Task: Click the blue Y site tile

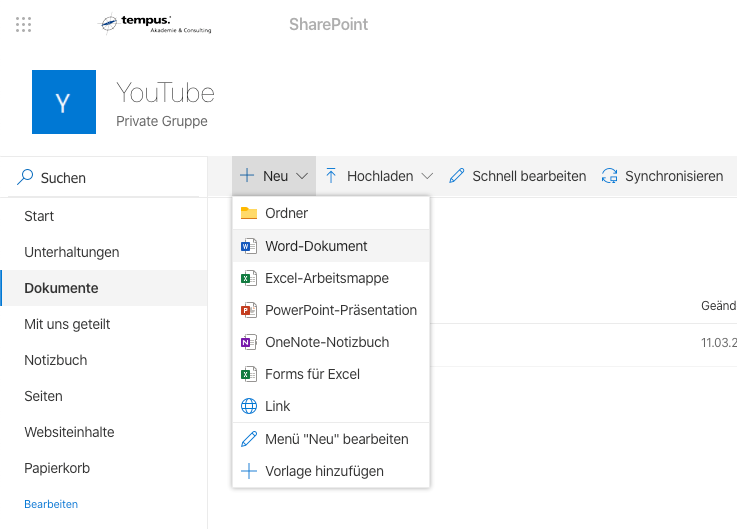Action: (x=64, y=102)
